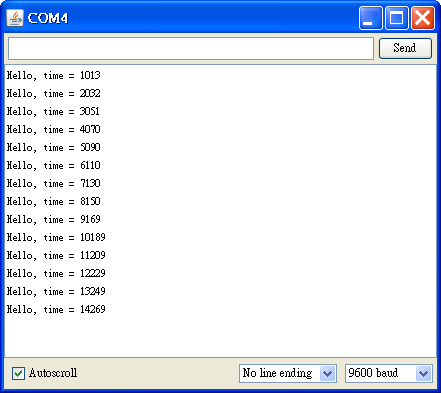Click the Java icon in title bar

coord(15,18)
